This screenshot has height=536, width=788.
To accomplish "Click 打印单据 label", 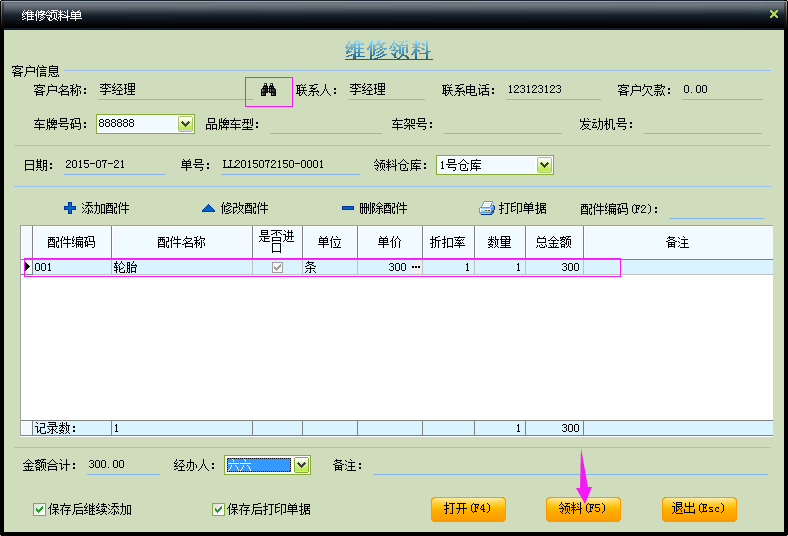I will click(522, 208).
